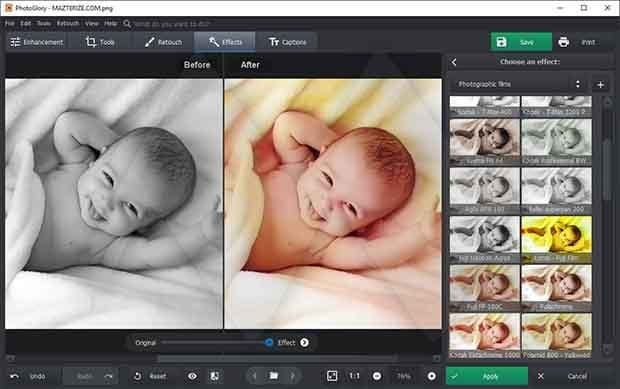
Task: Select the Fujichrome effect thumbnail
Action: click(557, 288)
